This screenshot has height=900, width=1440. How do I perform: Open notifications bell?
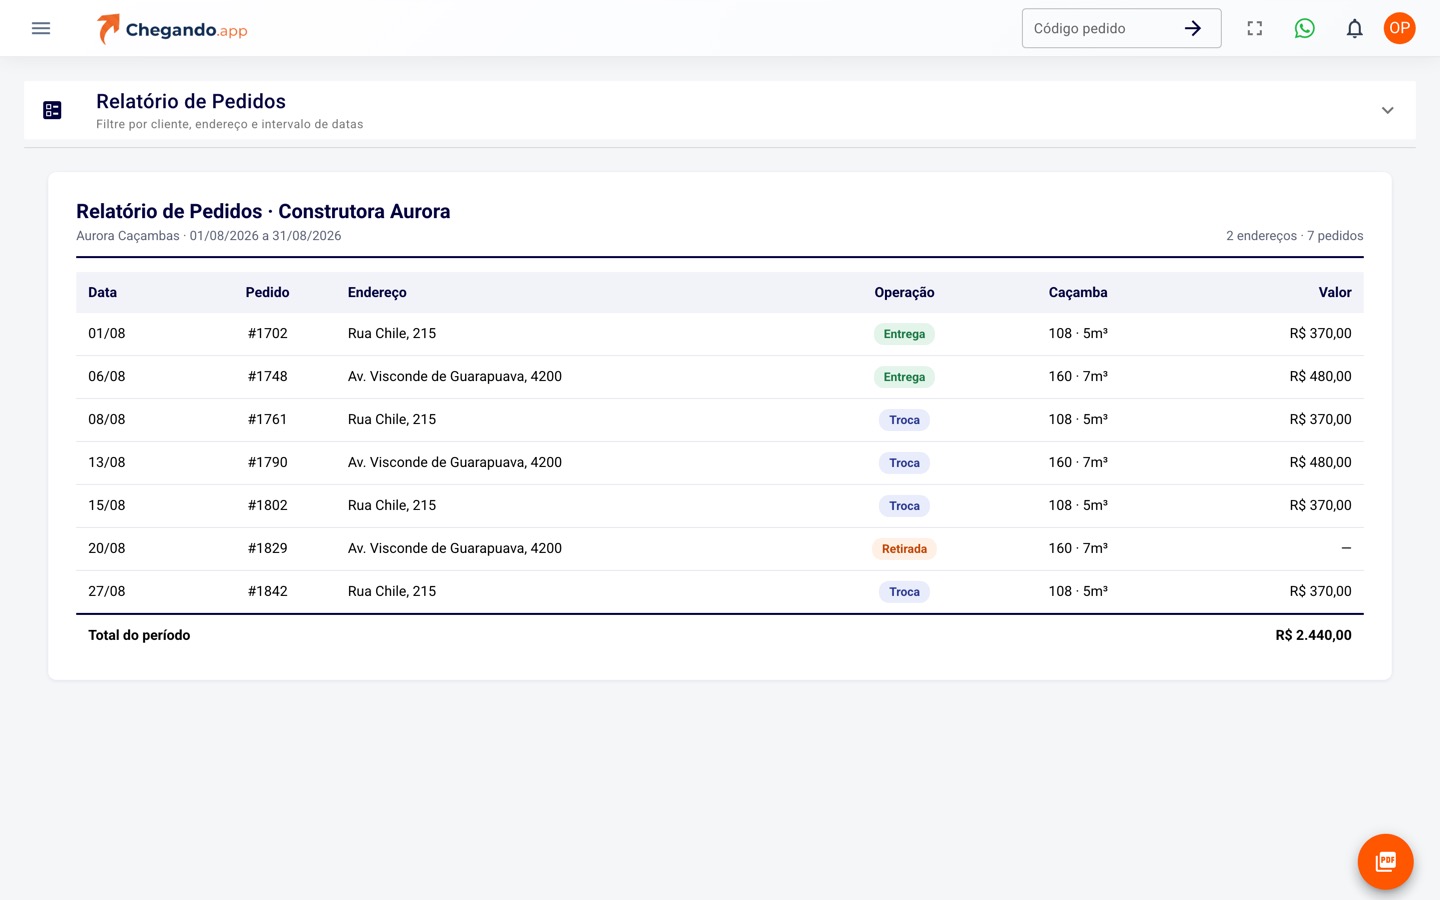click(x=1355, y=28)
